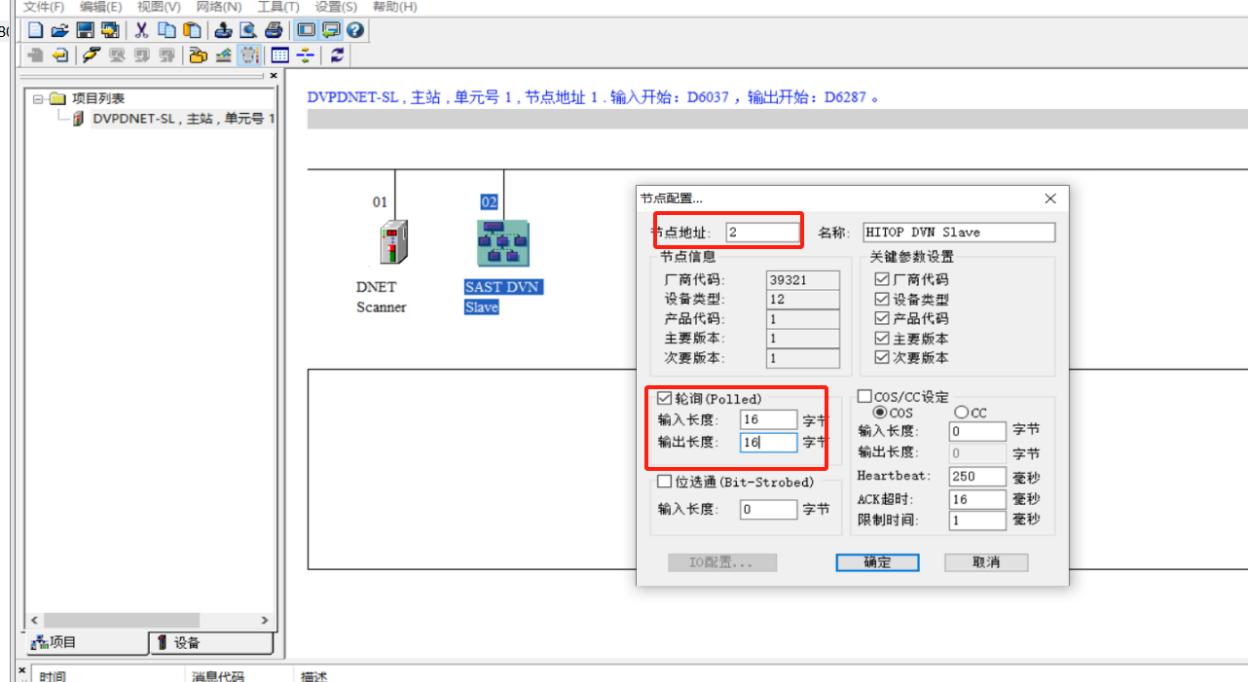Click the 限制时间 value field
Viewport: 1248px width, 682px height.
[x=976, y=520]
